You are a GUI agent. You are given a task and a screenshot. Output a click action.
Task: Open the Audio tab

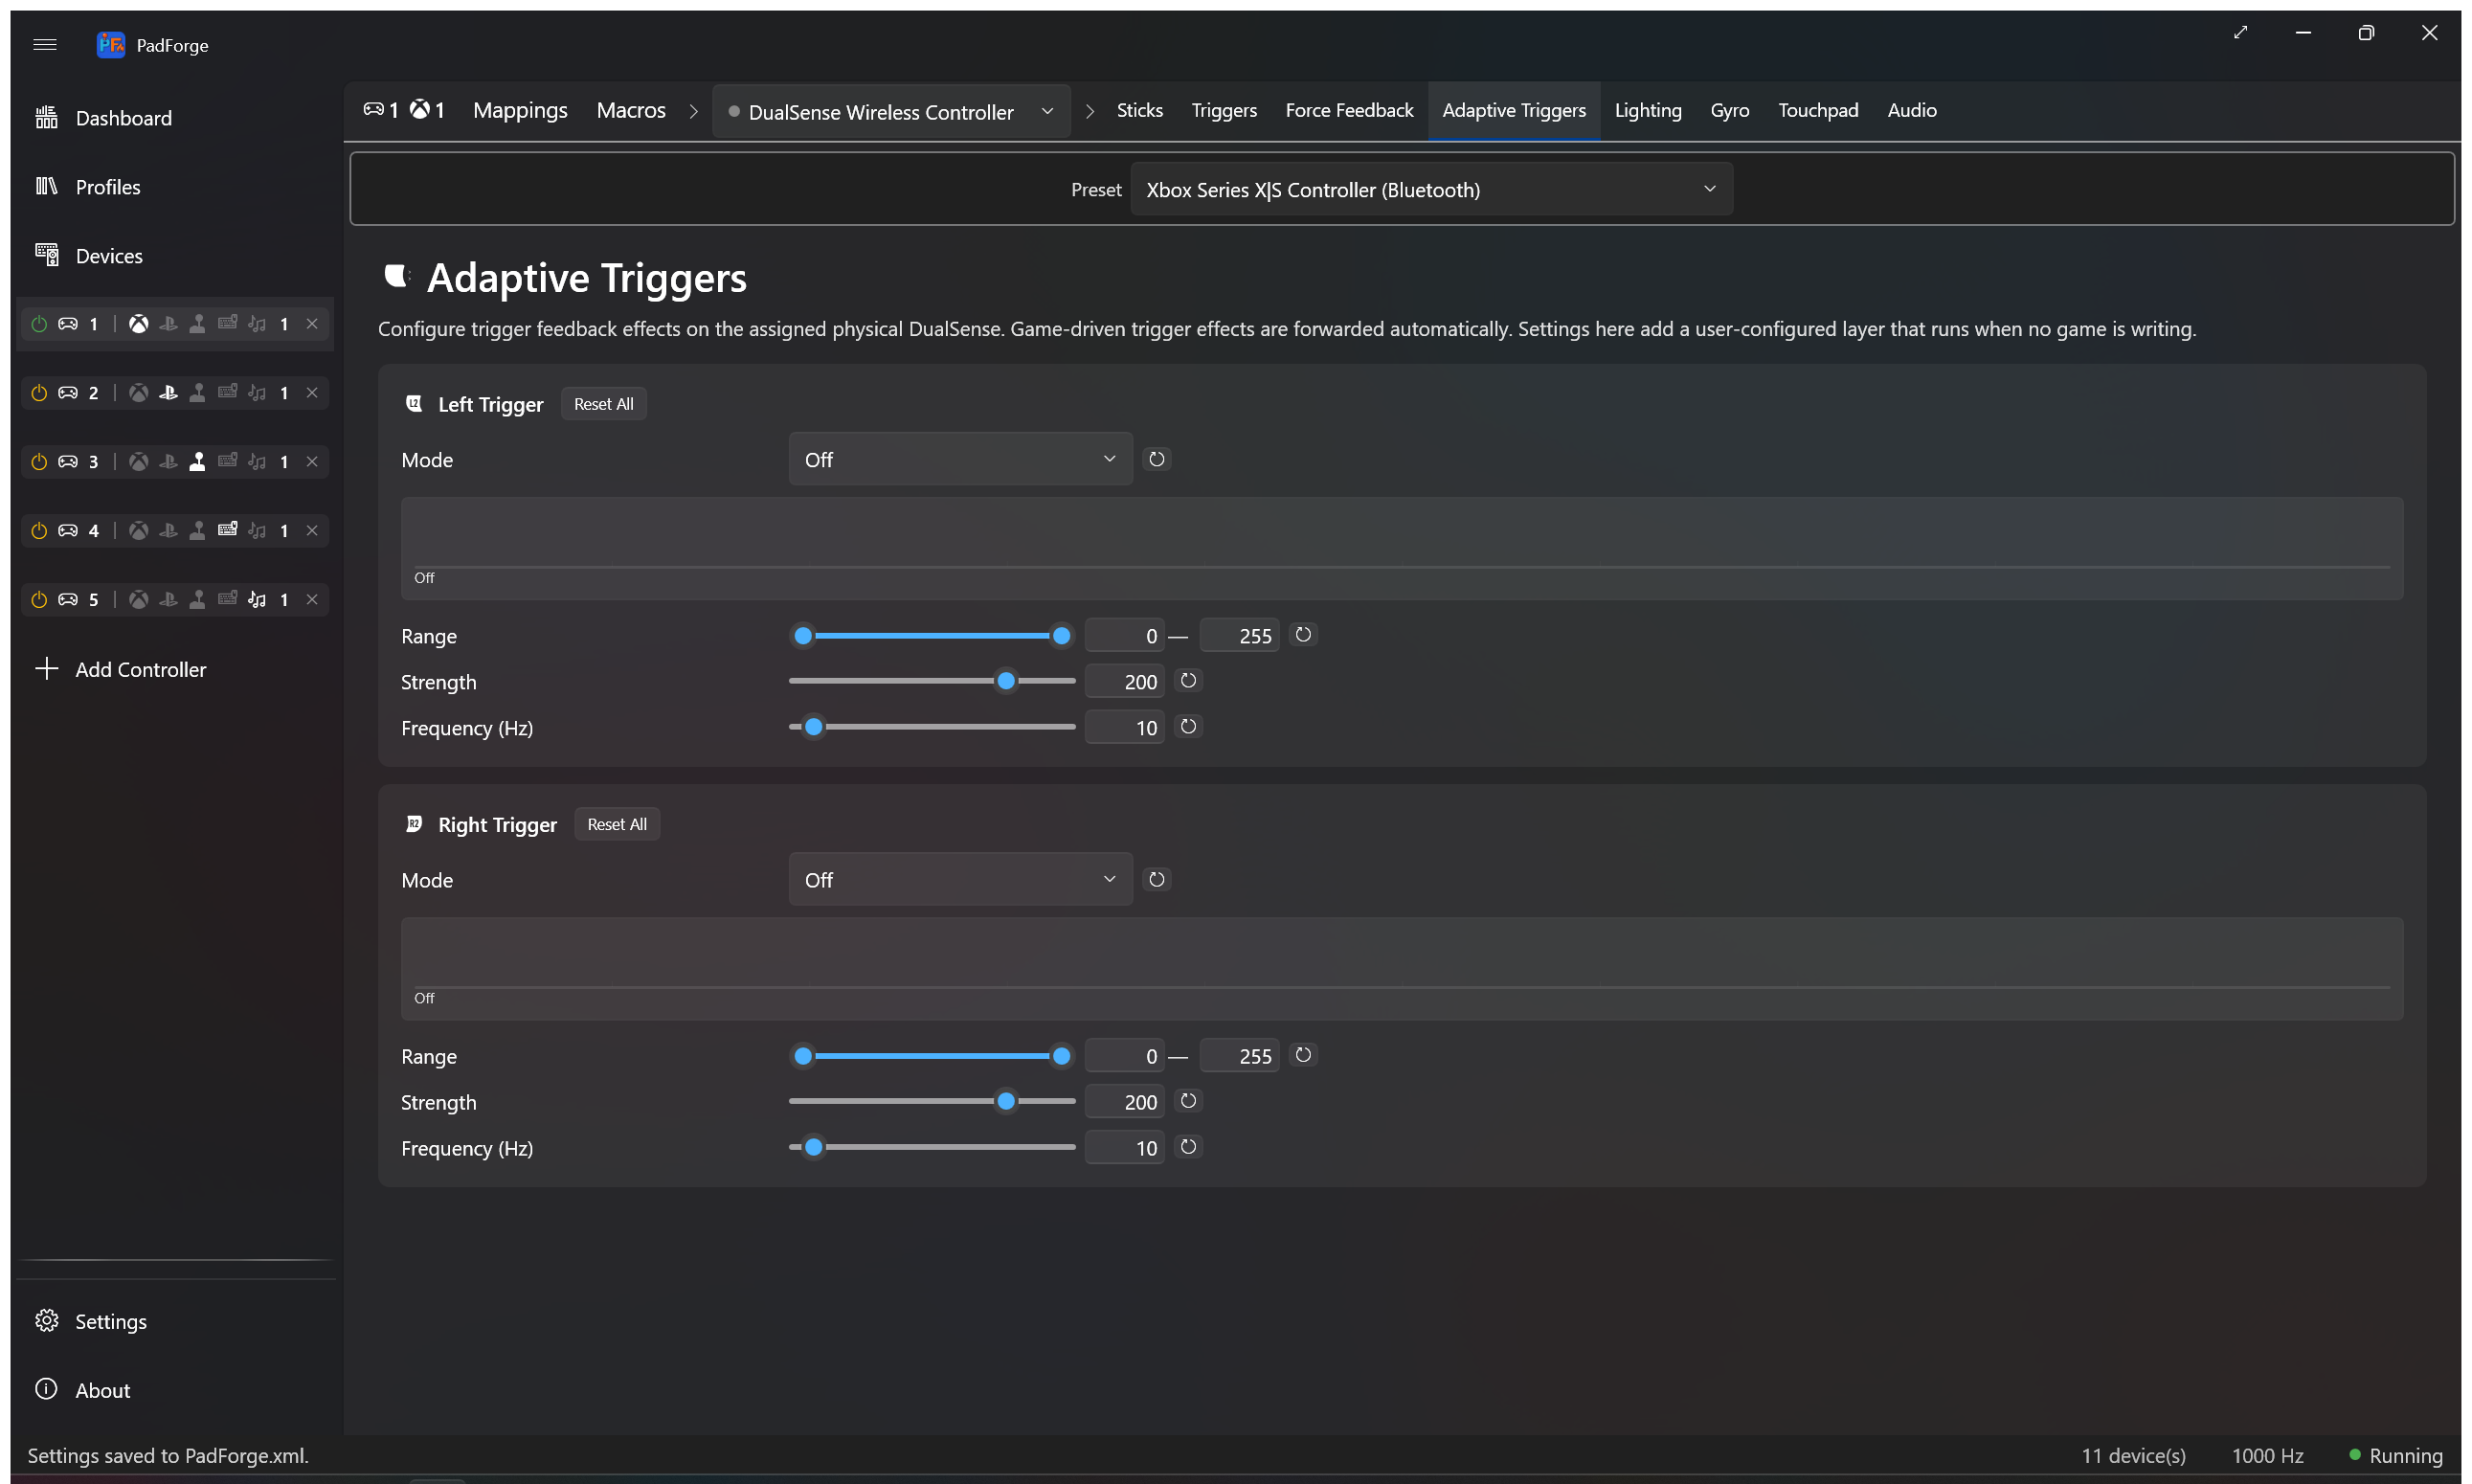(1912, 110)
